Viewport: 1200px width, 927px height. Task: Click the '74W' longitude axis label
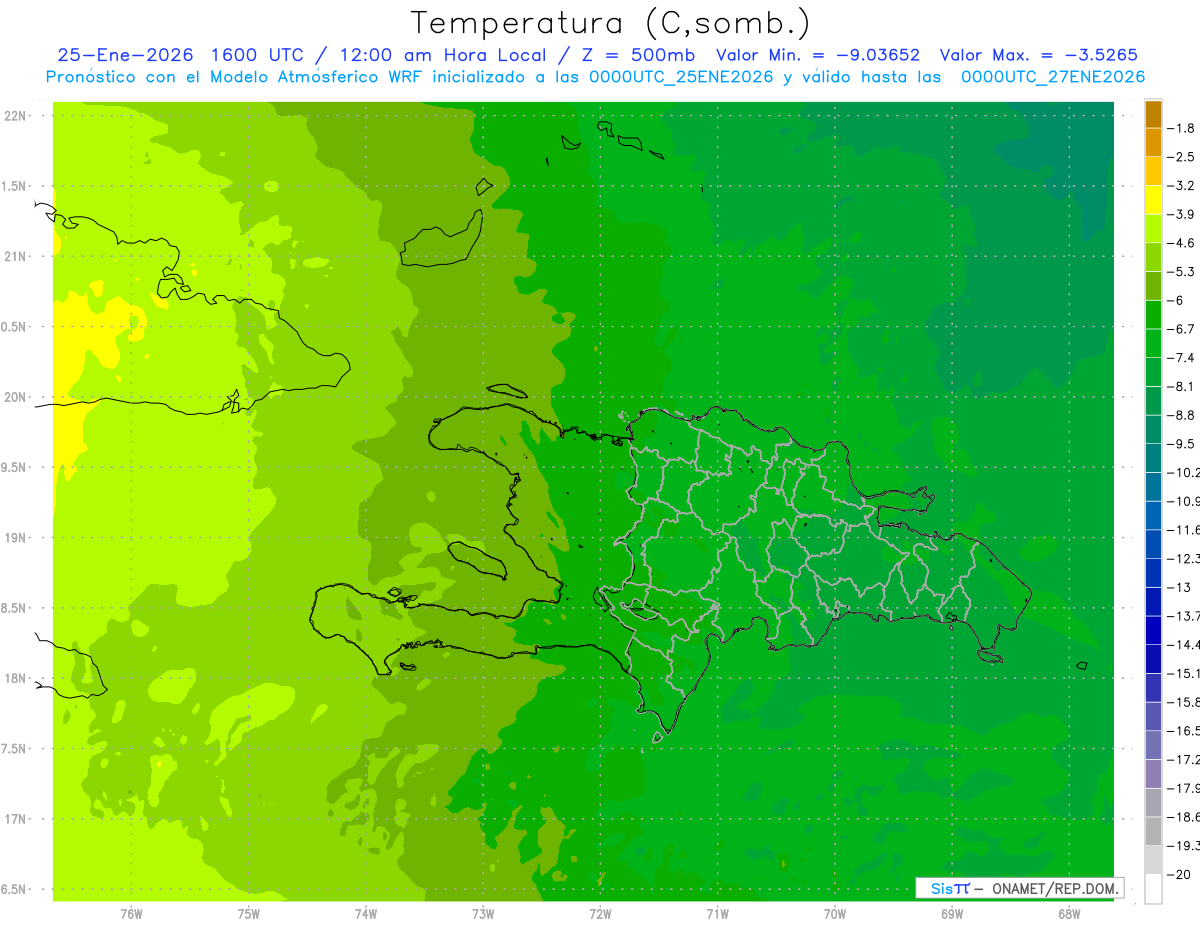[x=366, y=914]
